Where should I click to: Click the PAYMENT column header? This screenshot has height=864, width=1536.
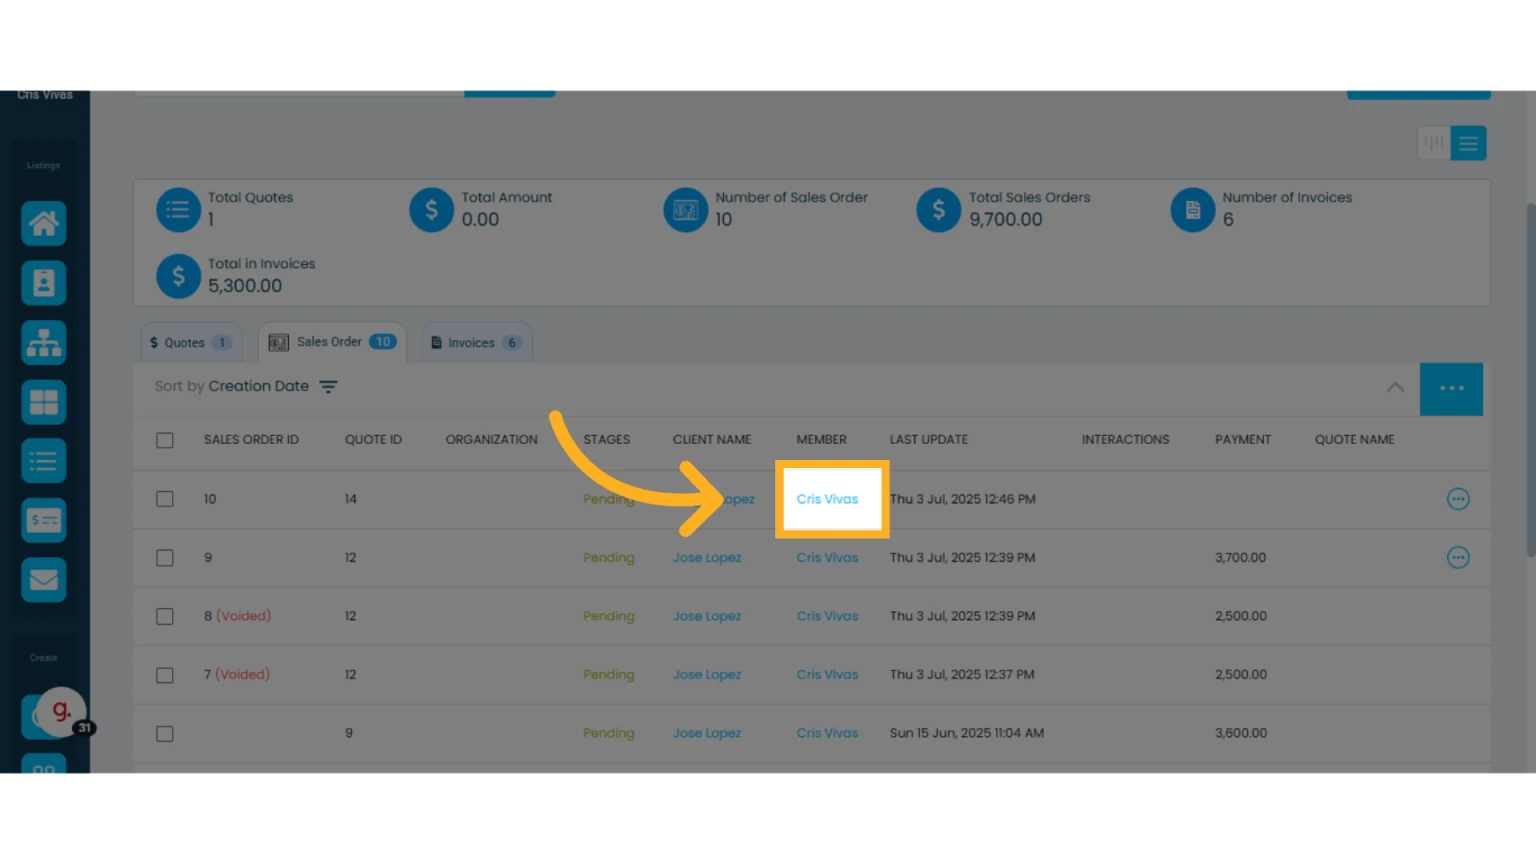pos(1243,440)
